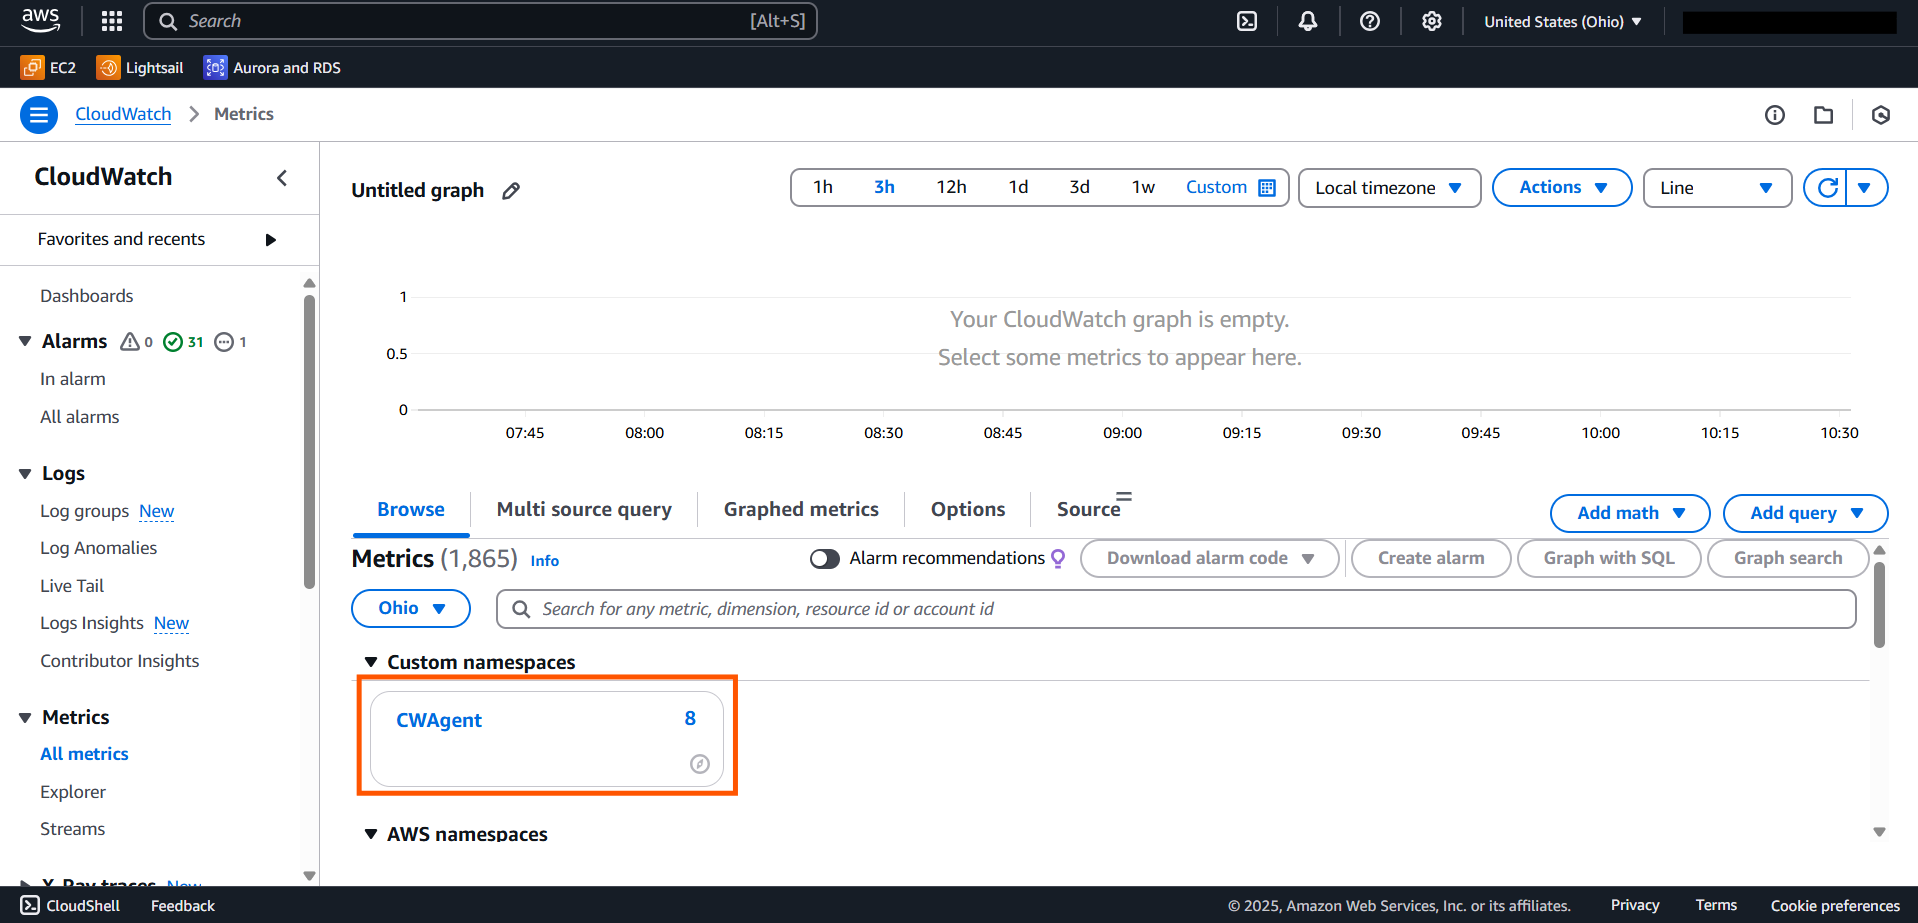Open Aurora and RDS shortcut

coord(273,67)
